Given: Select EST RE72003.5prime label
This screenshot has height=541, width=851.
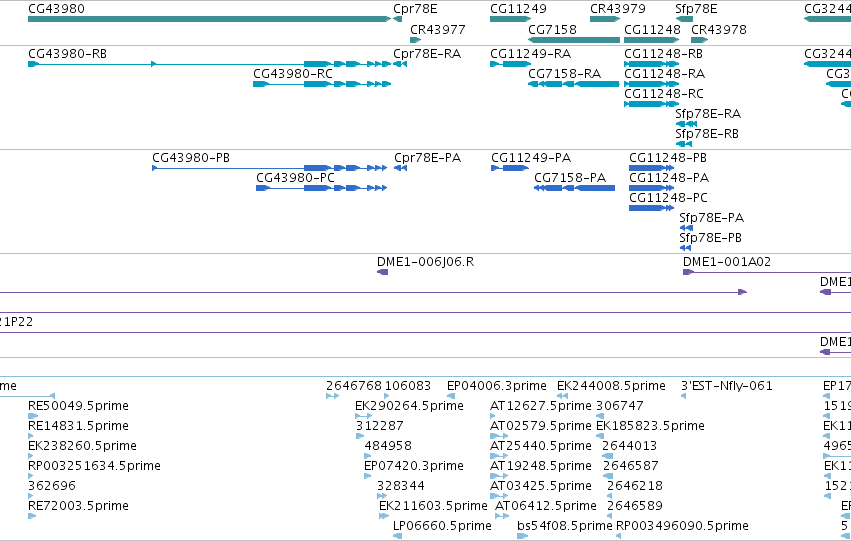Looking at the screenshot, I should (x=78, y=506).
